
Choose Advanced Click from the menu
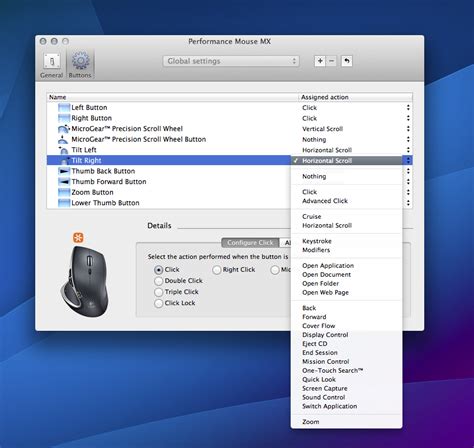pyautogui.click(x=347, y=201)
